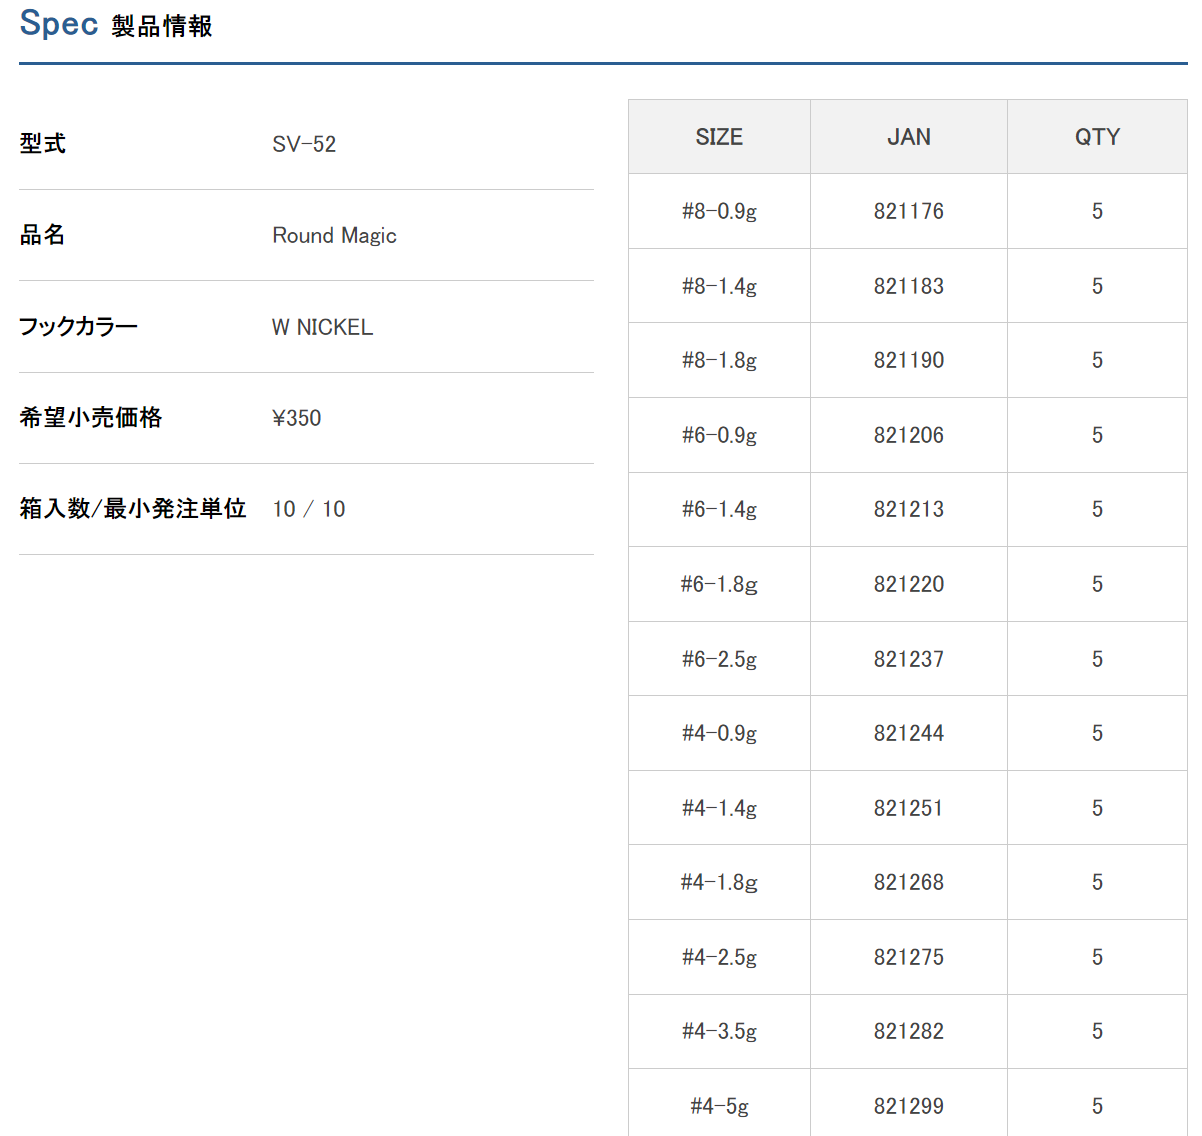Click JAN code 821190
The height and width of the screenshot is (1136, 1202).
908,360
